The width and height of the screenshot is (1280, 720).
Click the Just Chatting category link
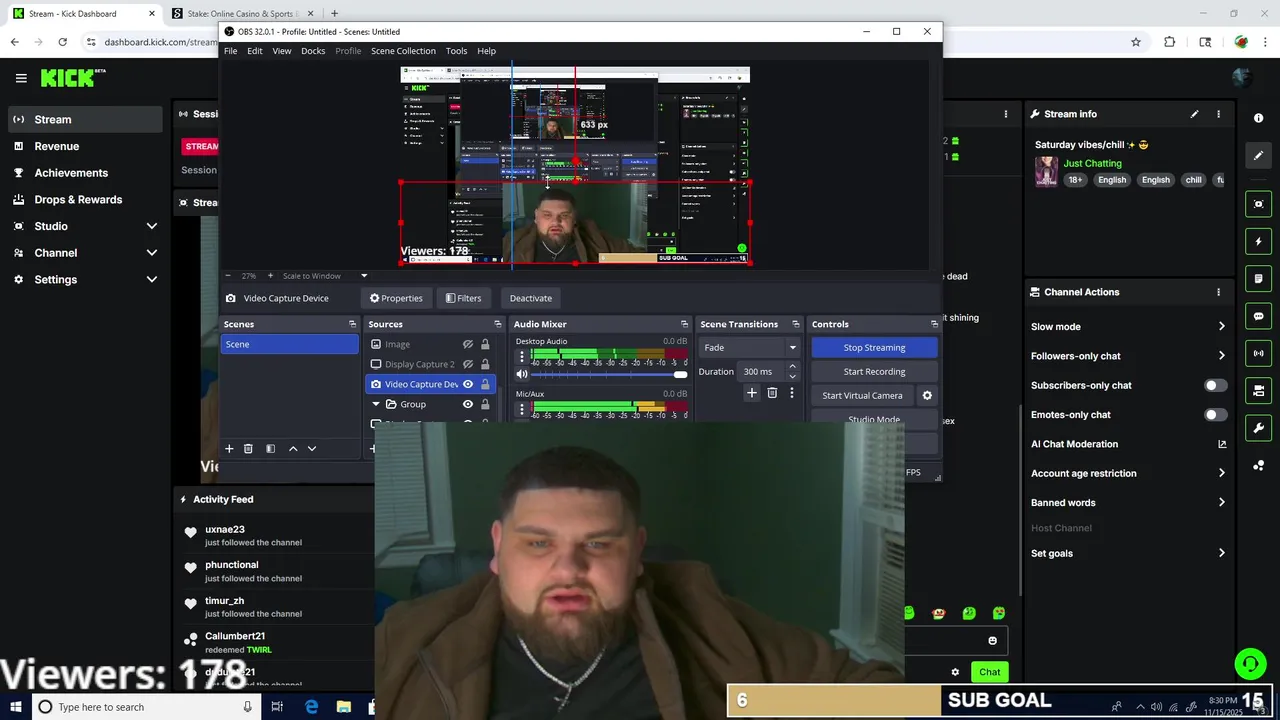coord(1092,163)
